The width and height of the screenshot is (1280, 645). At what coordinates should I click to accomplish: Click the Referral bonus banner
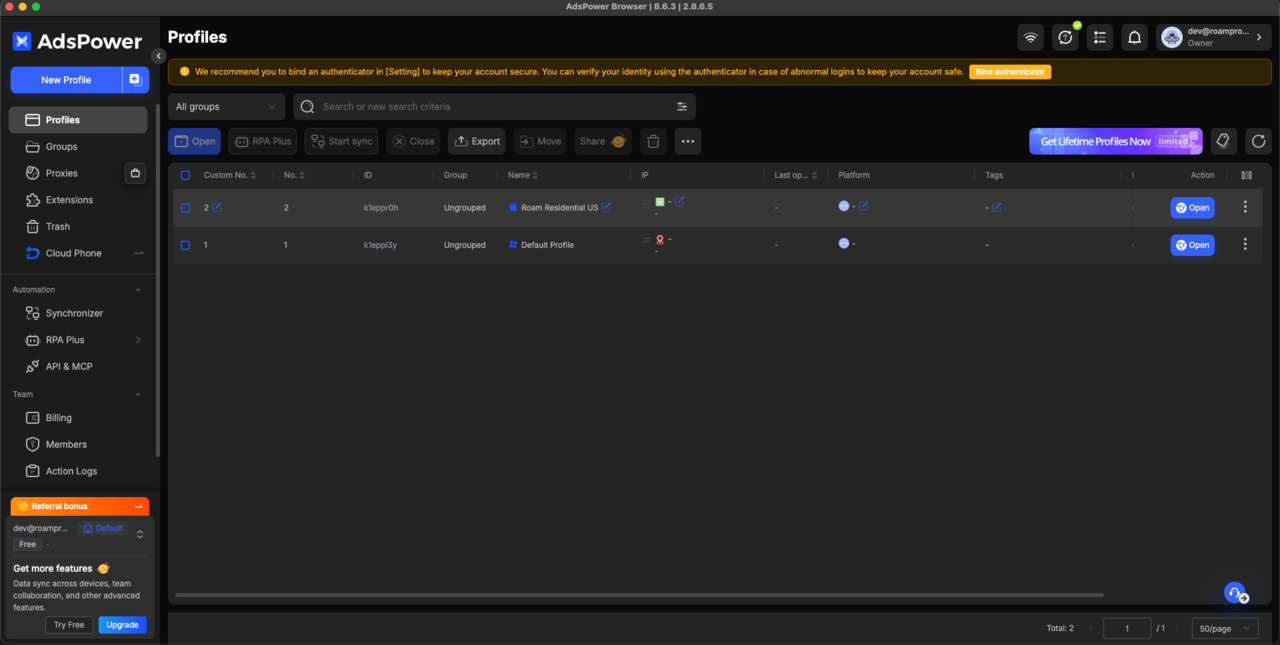click(x=79, y=506)
